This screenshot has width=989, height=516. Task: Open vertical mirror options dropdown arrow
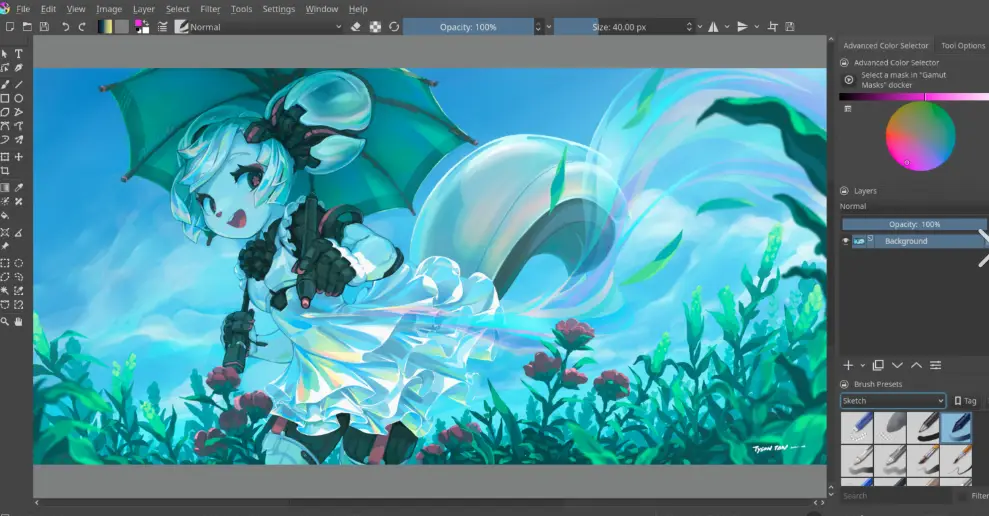756,26
